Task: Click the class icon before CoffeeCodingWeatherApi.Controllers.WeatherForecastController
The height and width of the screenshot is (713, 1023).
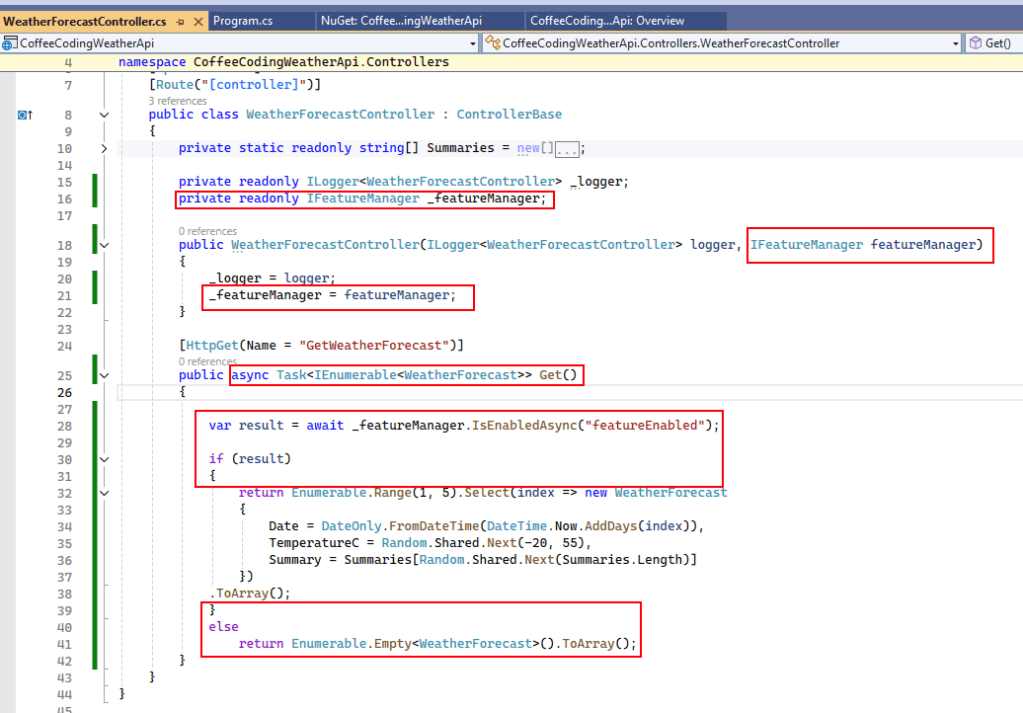Action: (492, 43)
